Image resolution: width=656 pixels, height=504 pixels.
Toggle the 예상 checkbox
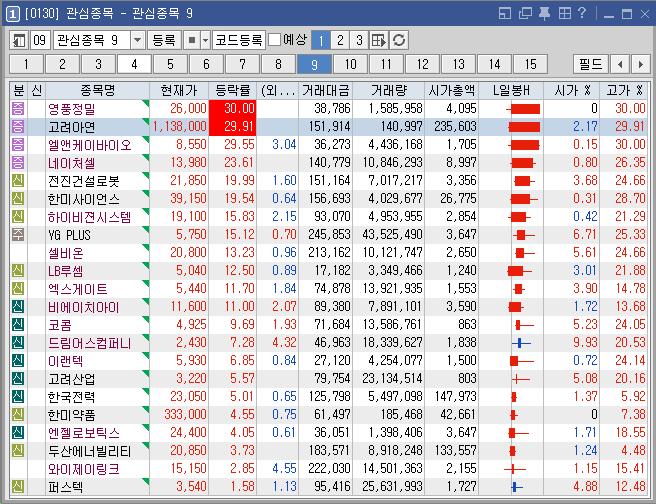click(x=274, y=40)
